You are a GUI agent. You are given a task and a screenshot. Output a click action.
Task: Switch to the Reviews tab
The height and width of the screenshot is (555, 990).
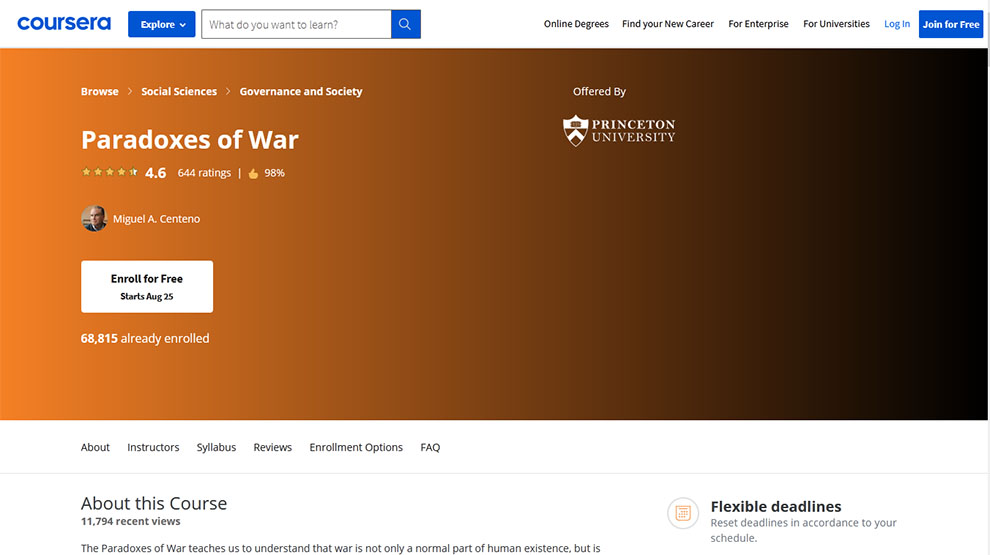click(x=272, y=447)
